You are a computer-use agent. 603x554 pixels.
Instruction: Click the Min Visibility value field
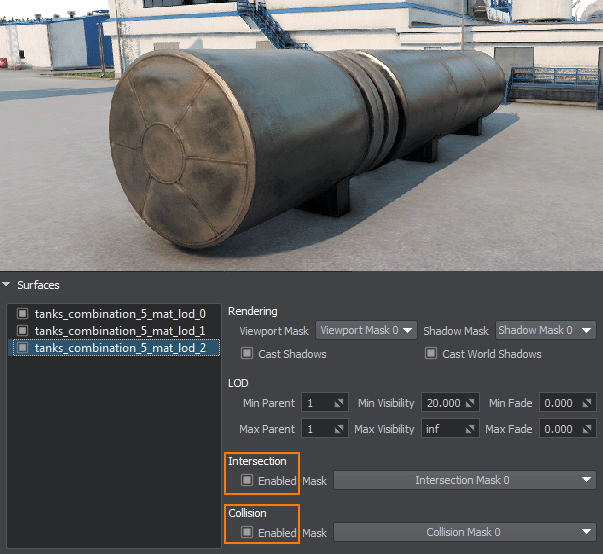(x=442, y=404)
